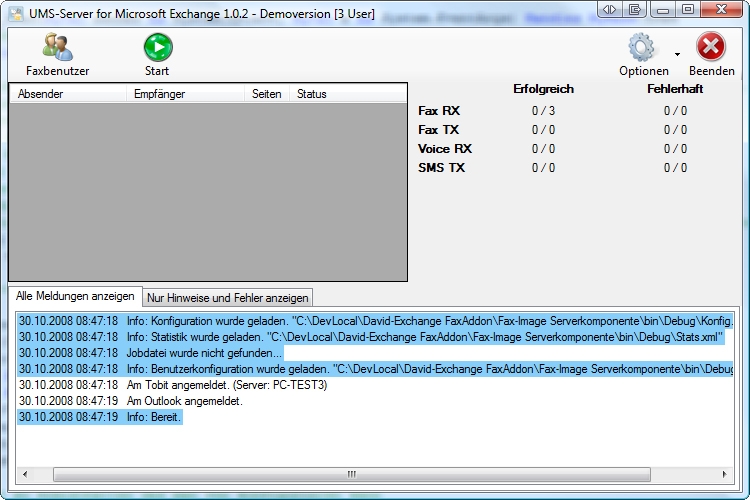The width and height of the screenshot is (750, 500).
Task: Open Nur Hinweise und Fehler anzeigen tab
Action: click(x=228, y=298)
